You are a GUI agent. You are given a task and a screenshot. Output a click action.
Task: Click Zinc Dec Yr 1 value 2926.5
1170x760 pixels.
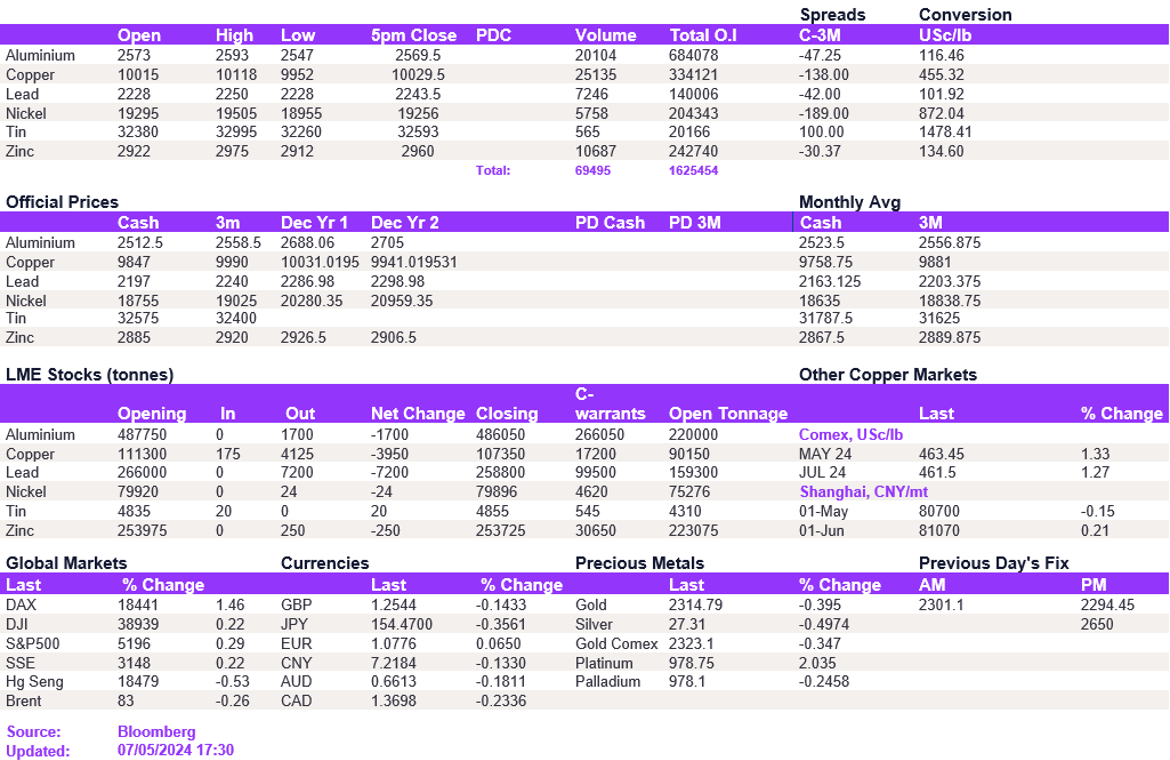[x=303, y=338]
